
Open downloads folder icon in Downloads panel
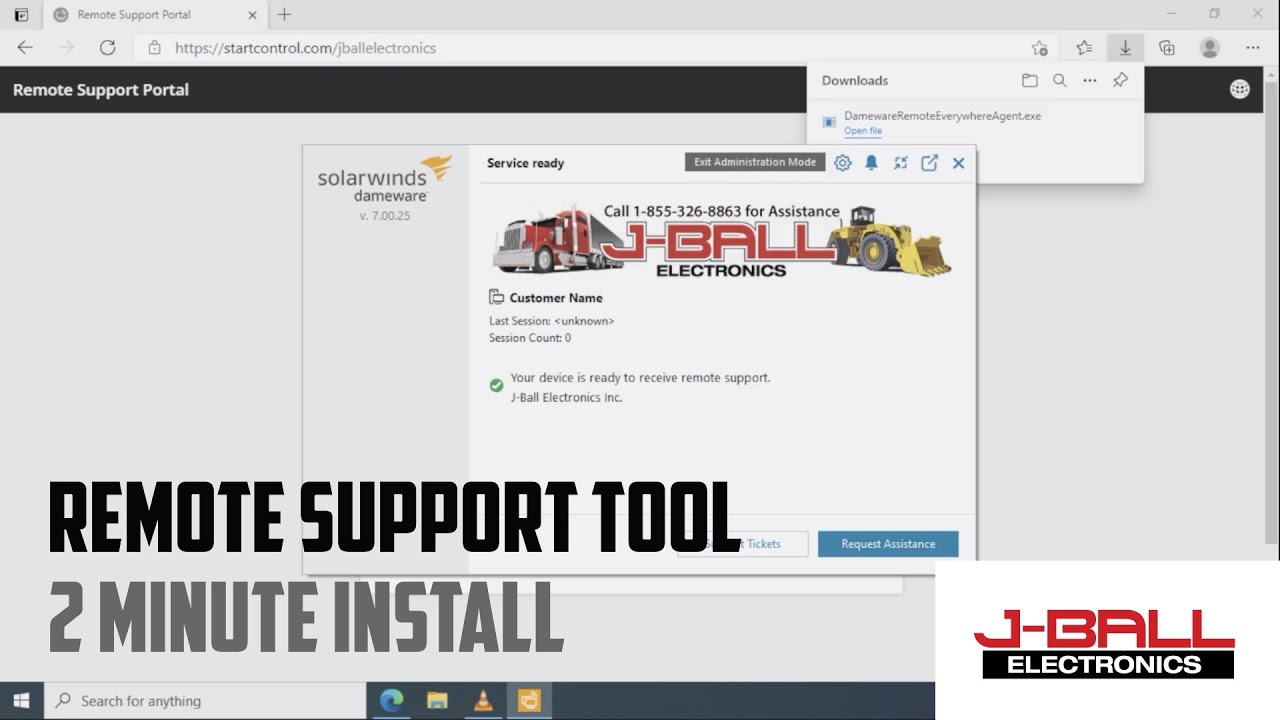coord(1030,81)
